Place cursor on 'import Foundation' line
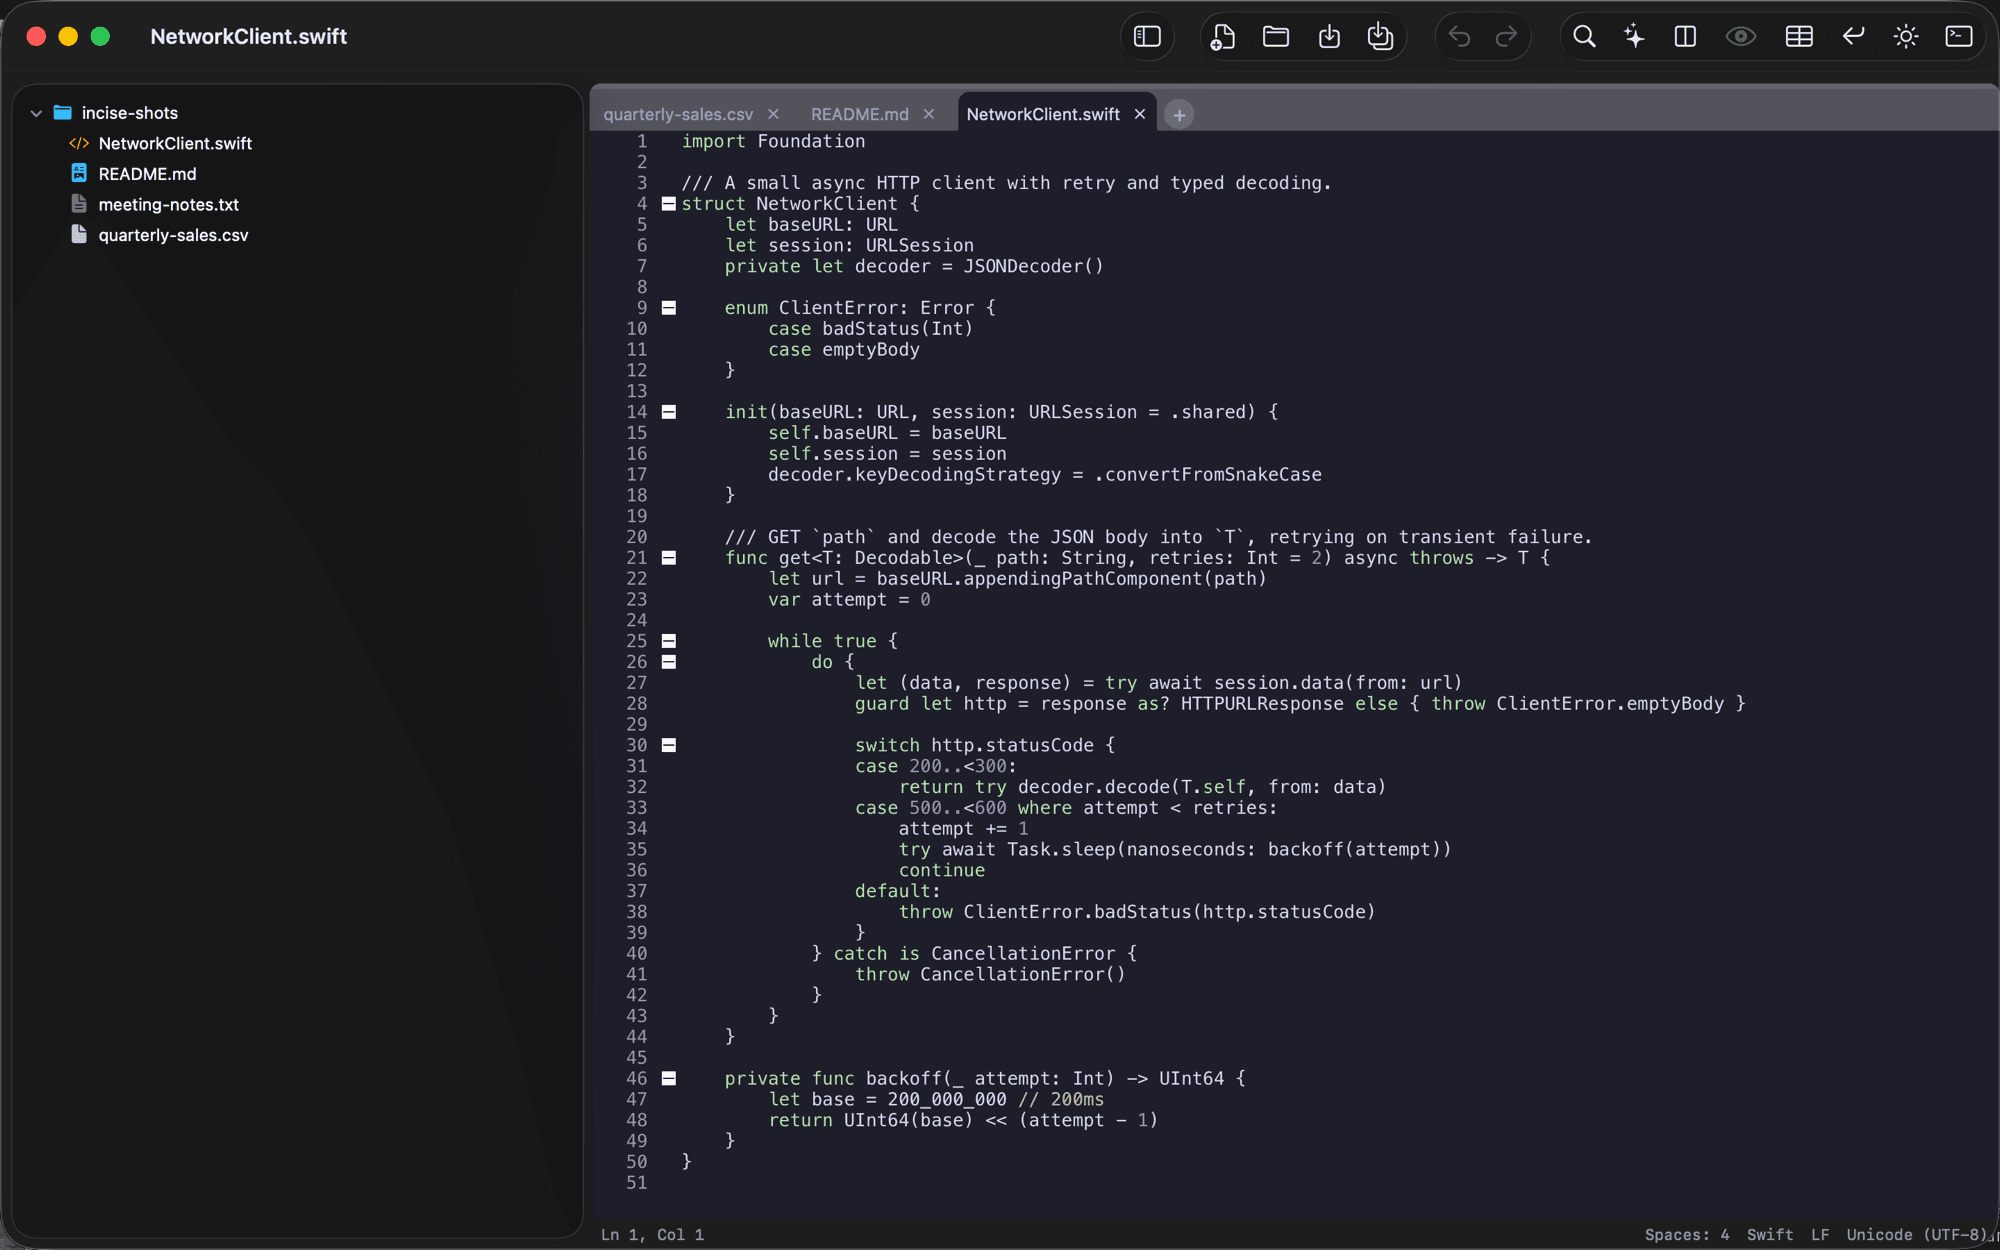This screenshot has width=2000, height=1250. click(773, 141)
